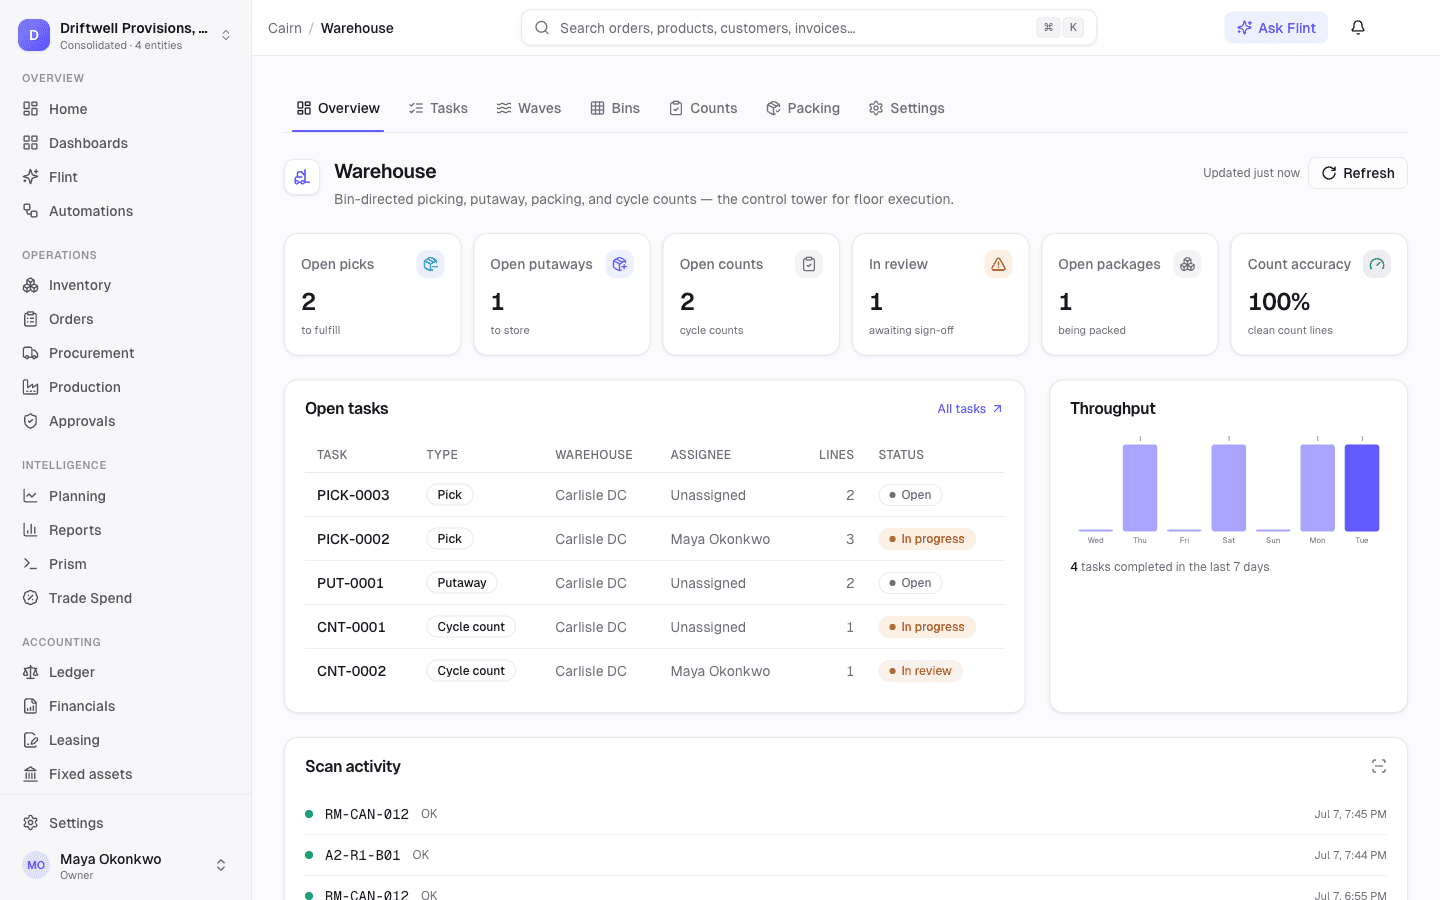Open Home in the sidebar
Viewport: 1440px width, 900px height.
(x=125, y=109)
